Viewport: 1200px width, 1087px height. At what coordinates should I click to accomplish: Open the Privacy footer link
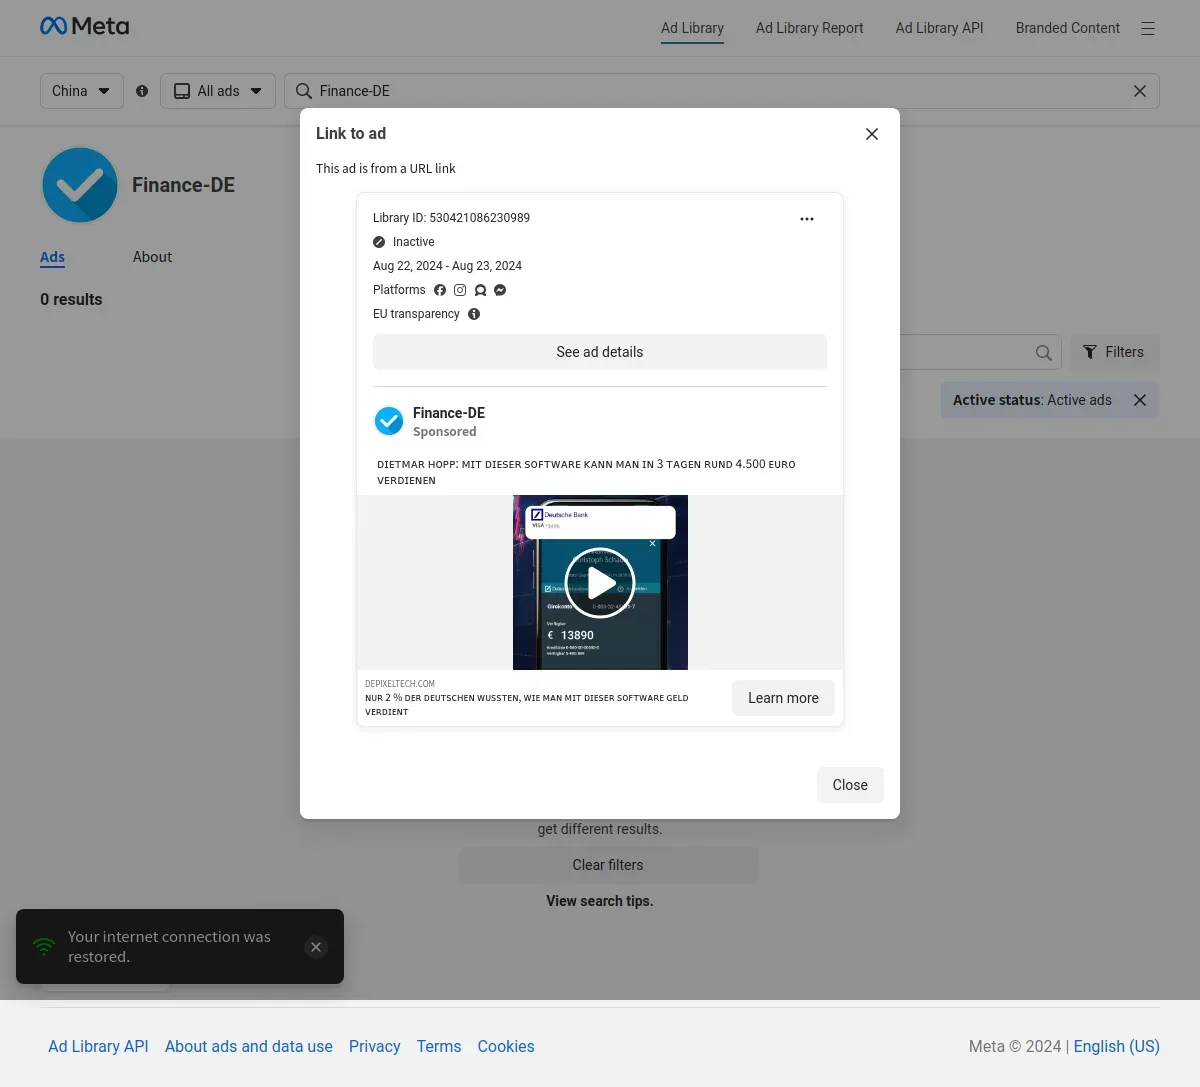click(375, 1046)
